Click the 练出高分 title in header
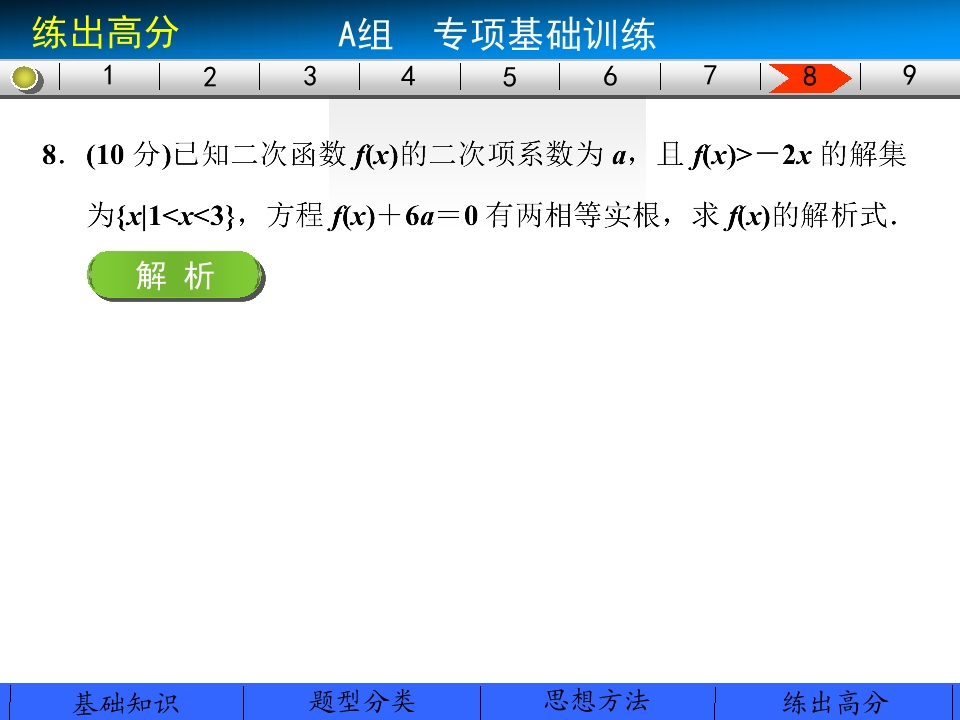 click(x=105, y=32)
